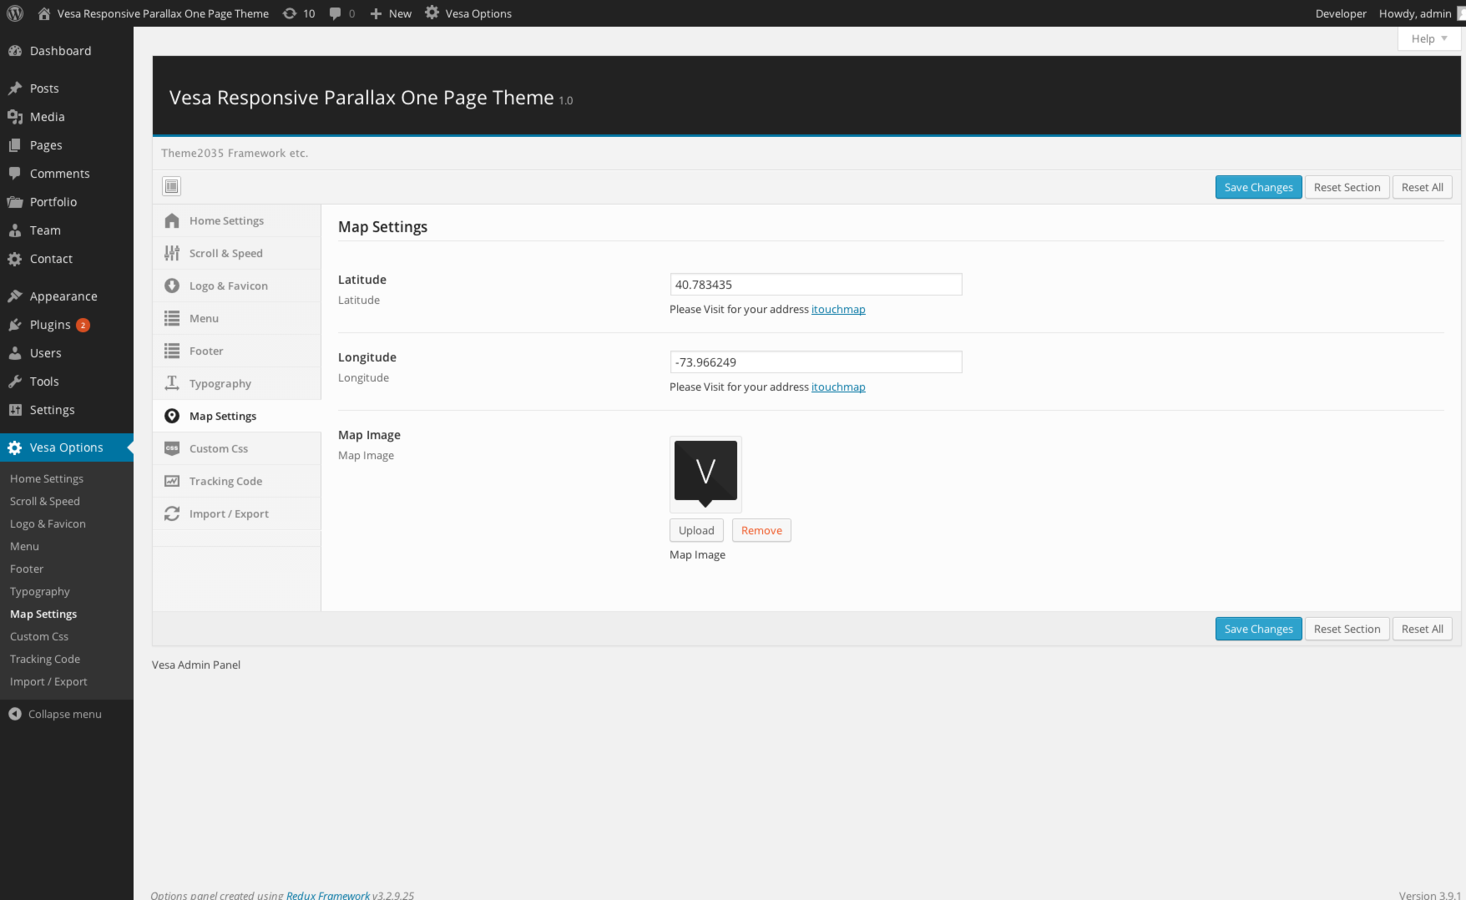This screenshot has height=900, width=1466.
Task: Click the Plugins plug icon
Action: [x=15, y=325]
